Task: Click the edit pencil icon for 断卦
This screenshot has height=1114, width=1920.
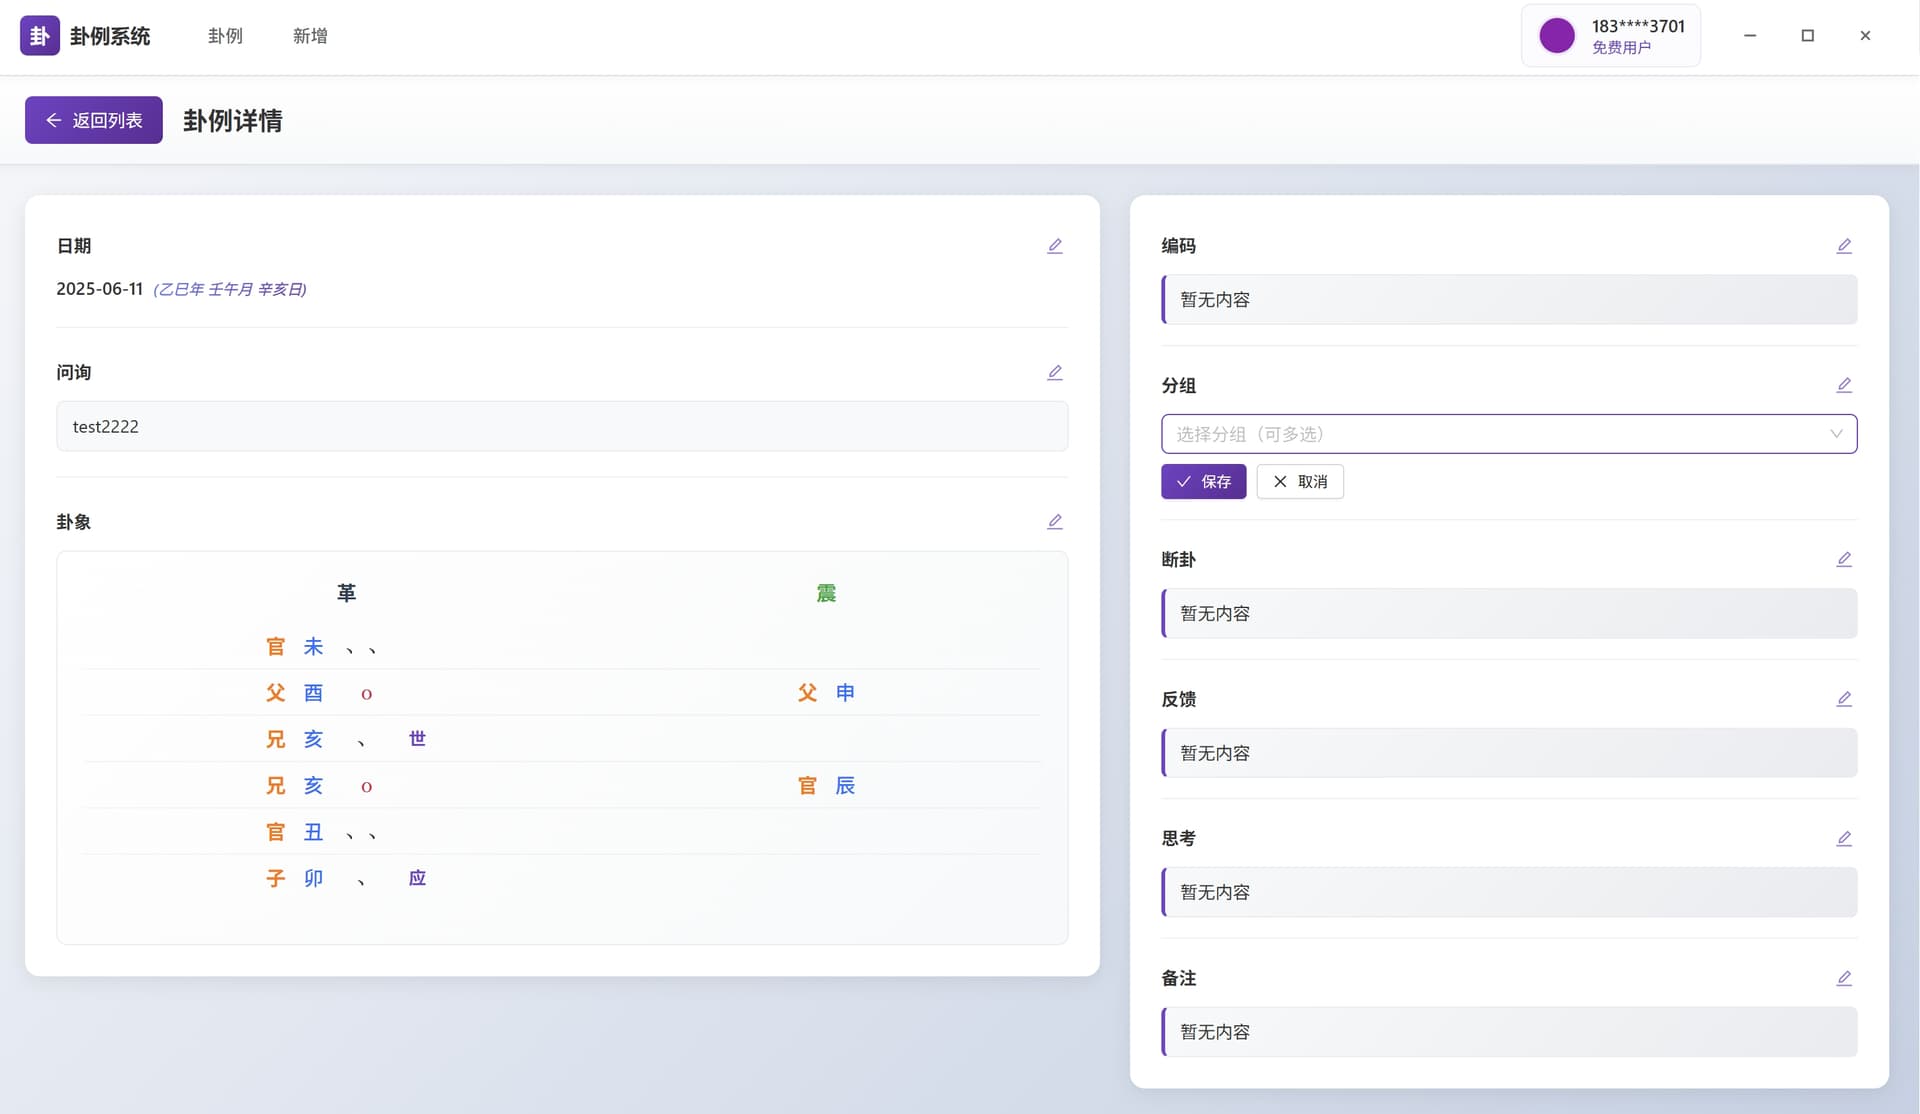Action: pyautogui.click(x=1844, y=559)
